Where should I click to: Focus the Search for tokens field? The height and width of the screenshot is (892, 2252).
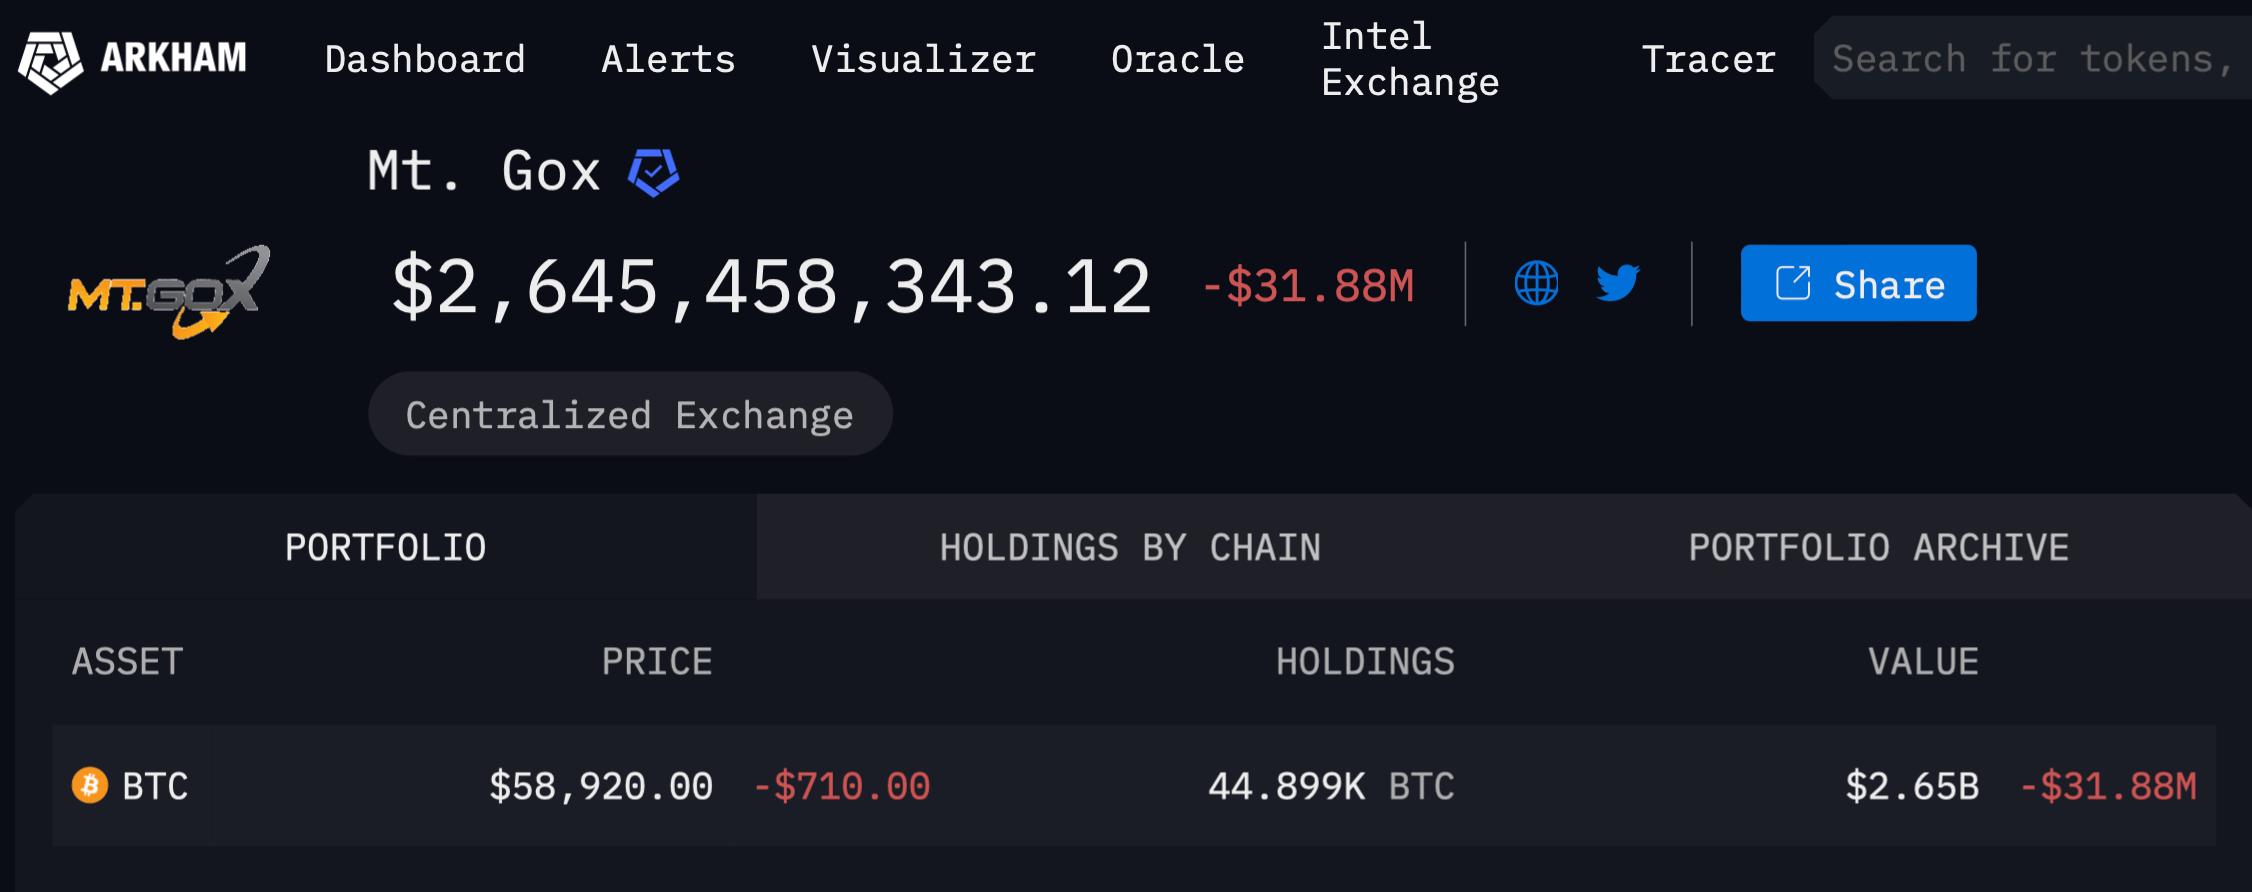point(2030,60)
